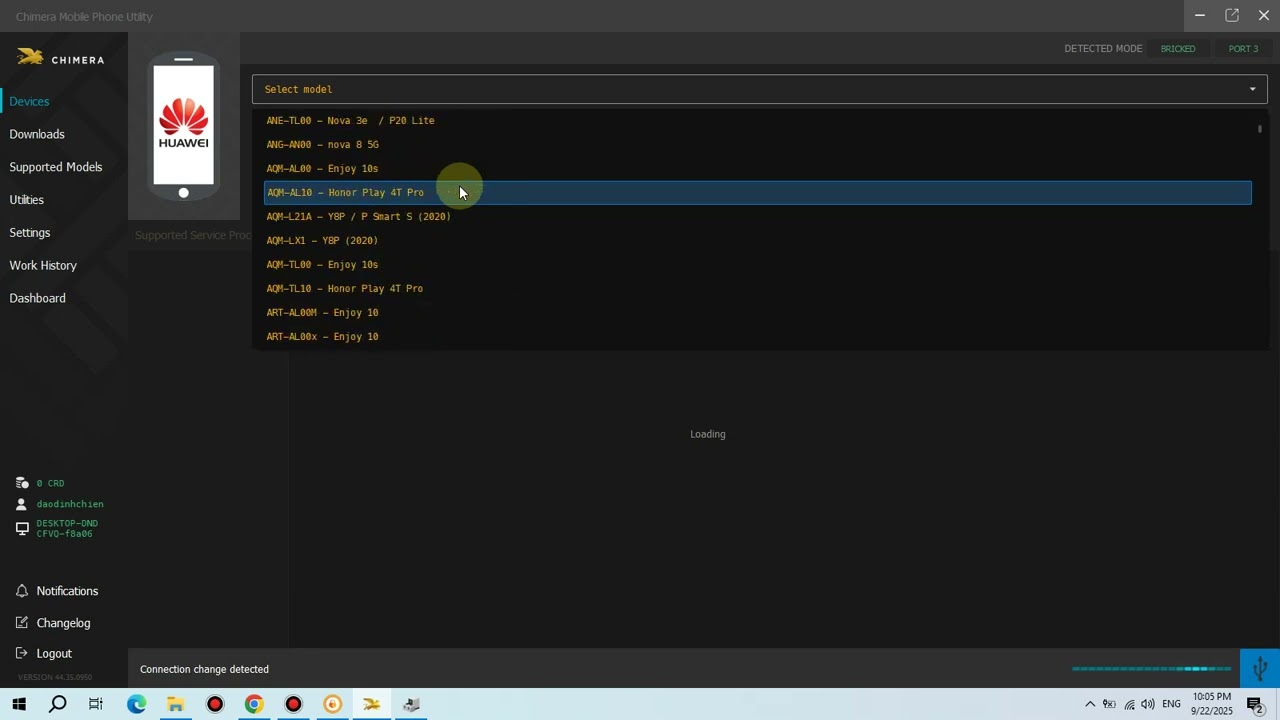Show hidden system tray icons
Viewport: 1280px width, 720px height.
(1090, 704)
